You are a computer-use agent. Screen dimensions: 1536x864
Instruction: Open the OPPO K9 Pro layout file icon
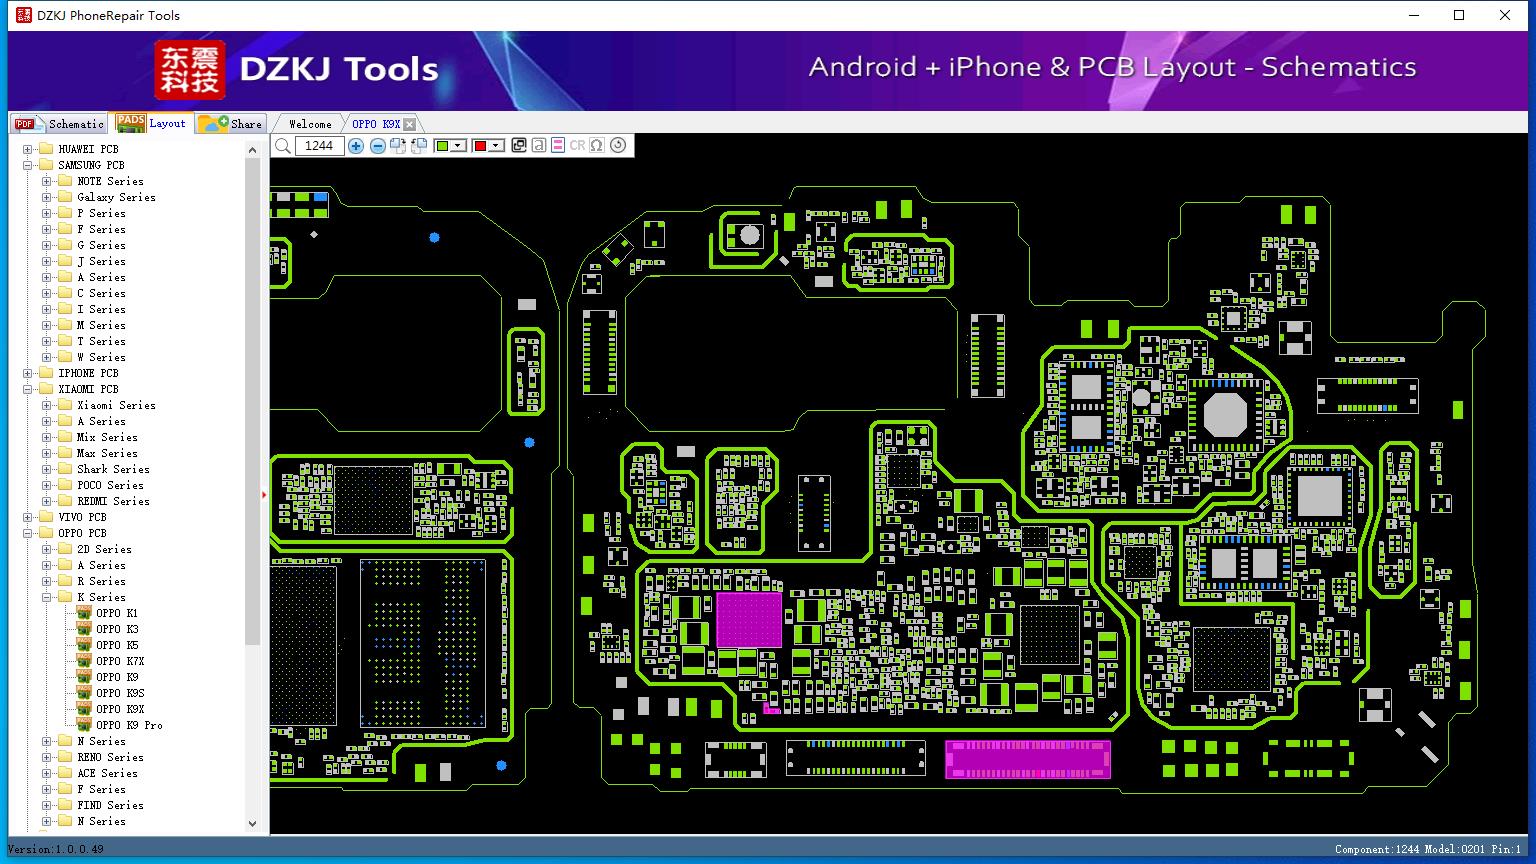(x=84, y=725)
